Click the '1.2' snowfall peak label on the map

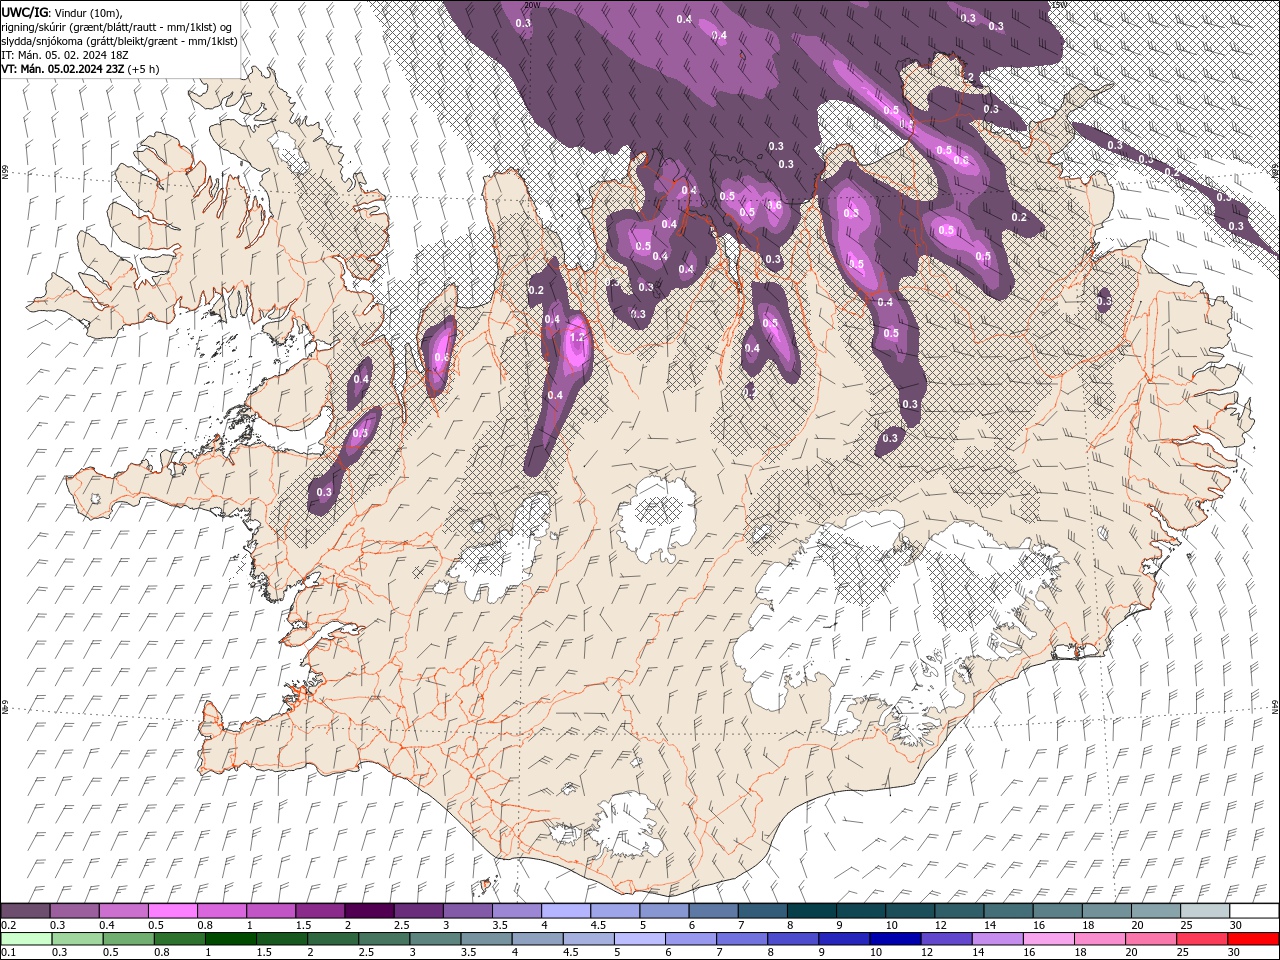[x=576, y=338]
